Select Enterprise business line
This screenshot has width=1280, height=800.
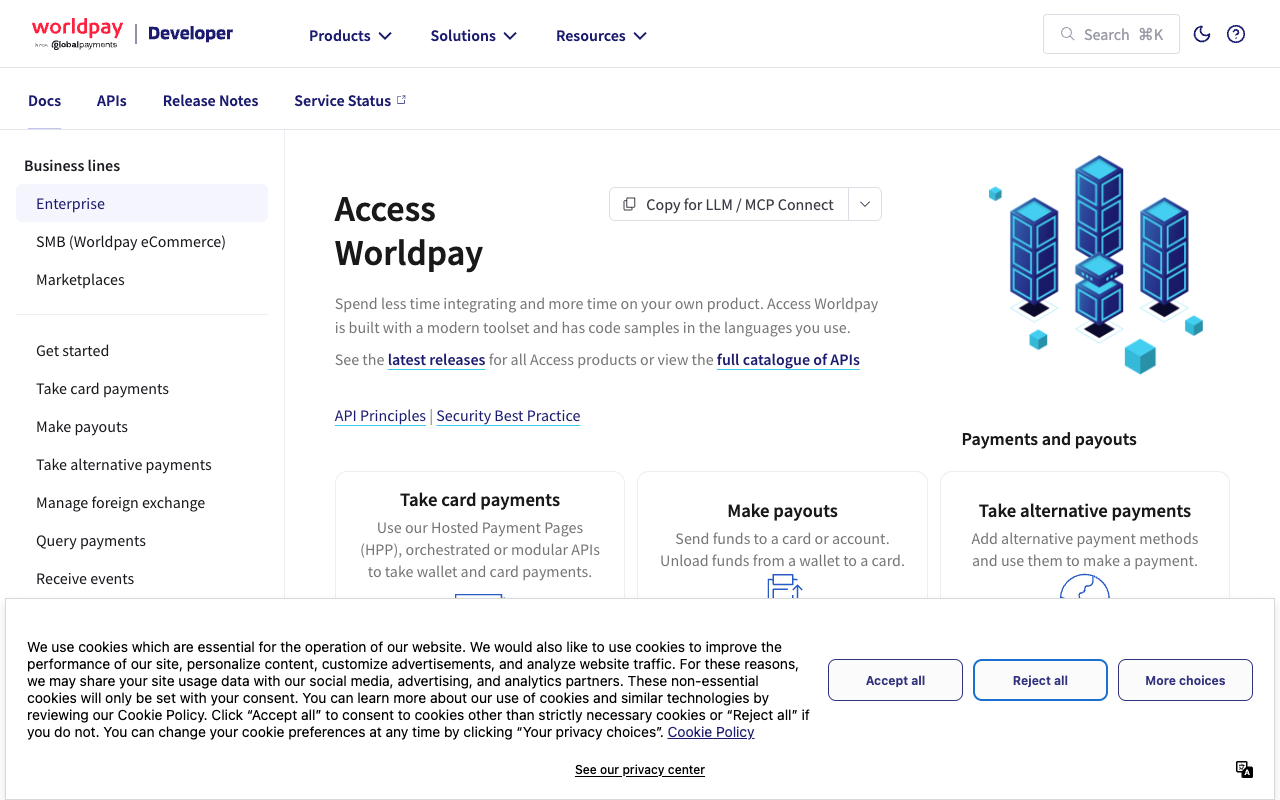(142, 203)
